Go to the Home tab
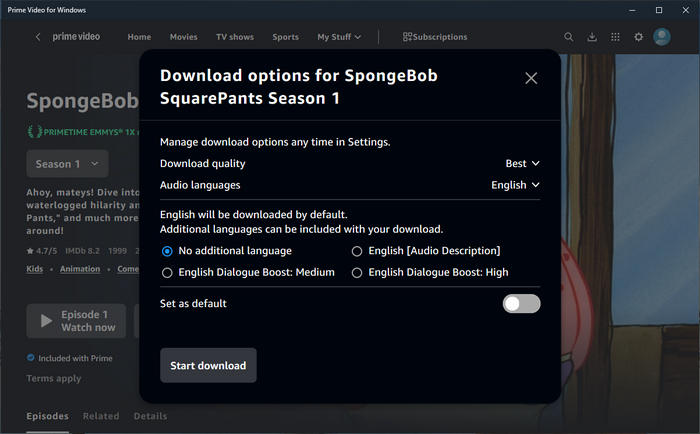 tap(139, 37)
